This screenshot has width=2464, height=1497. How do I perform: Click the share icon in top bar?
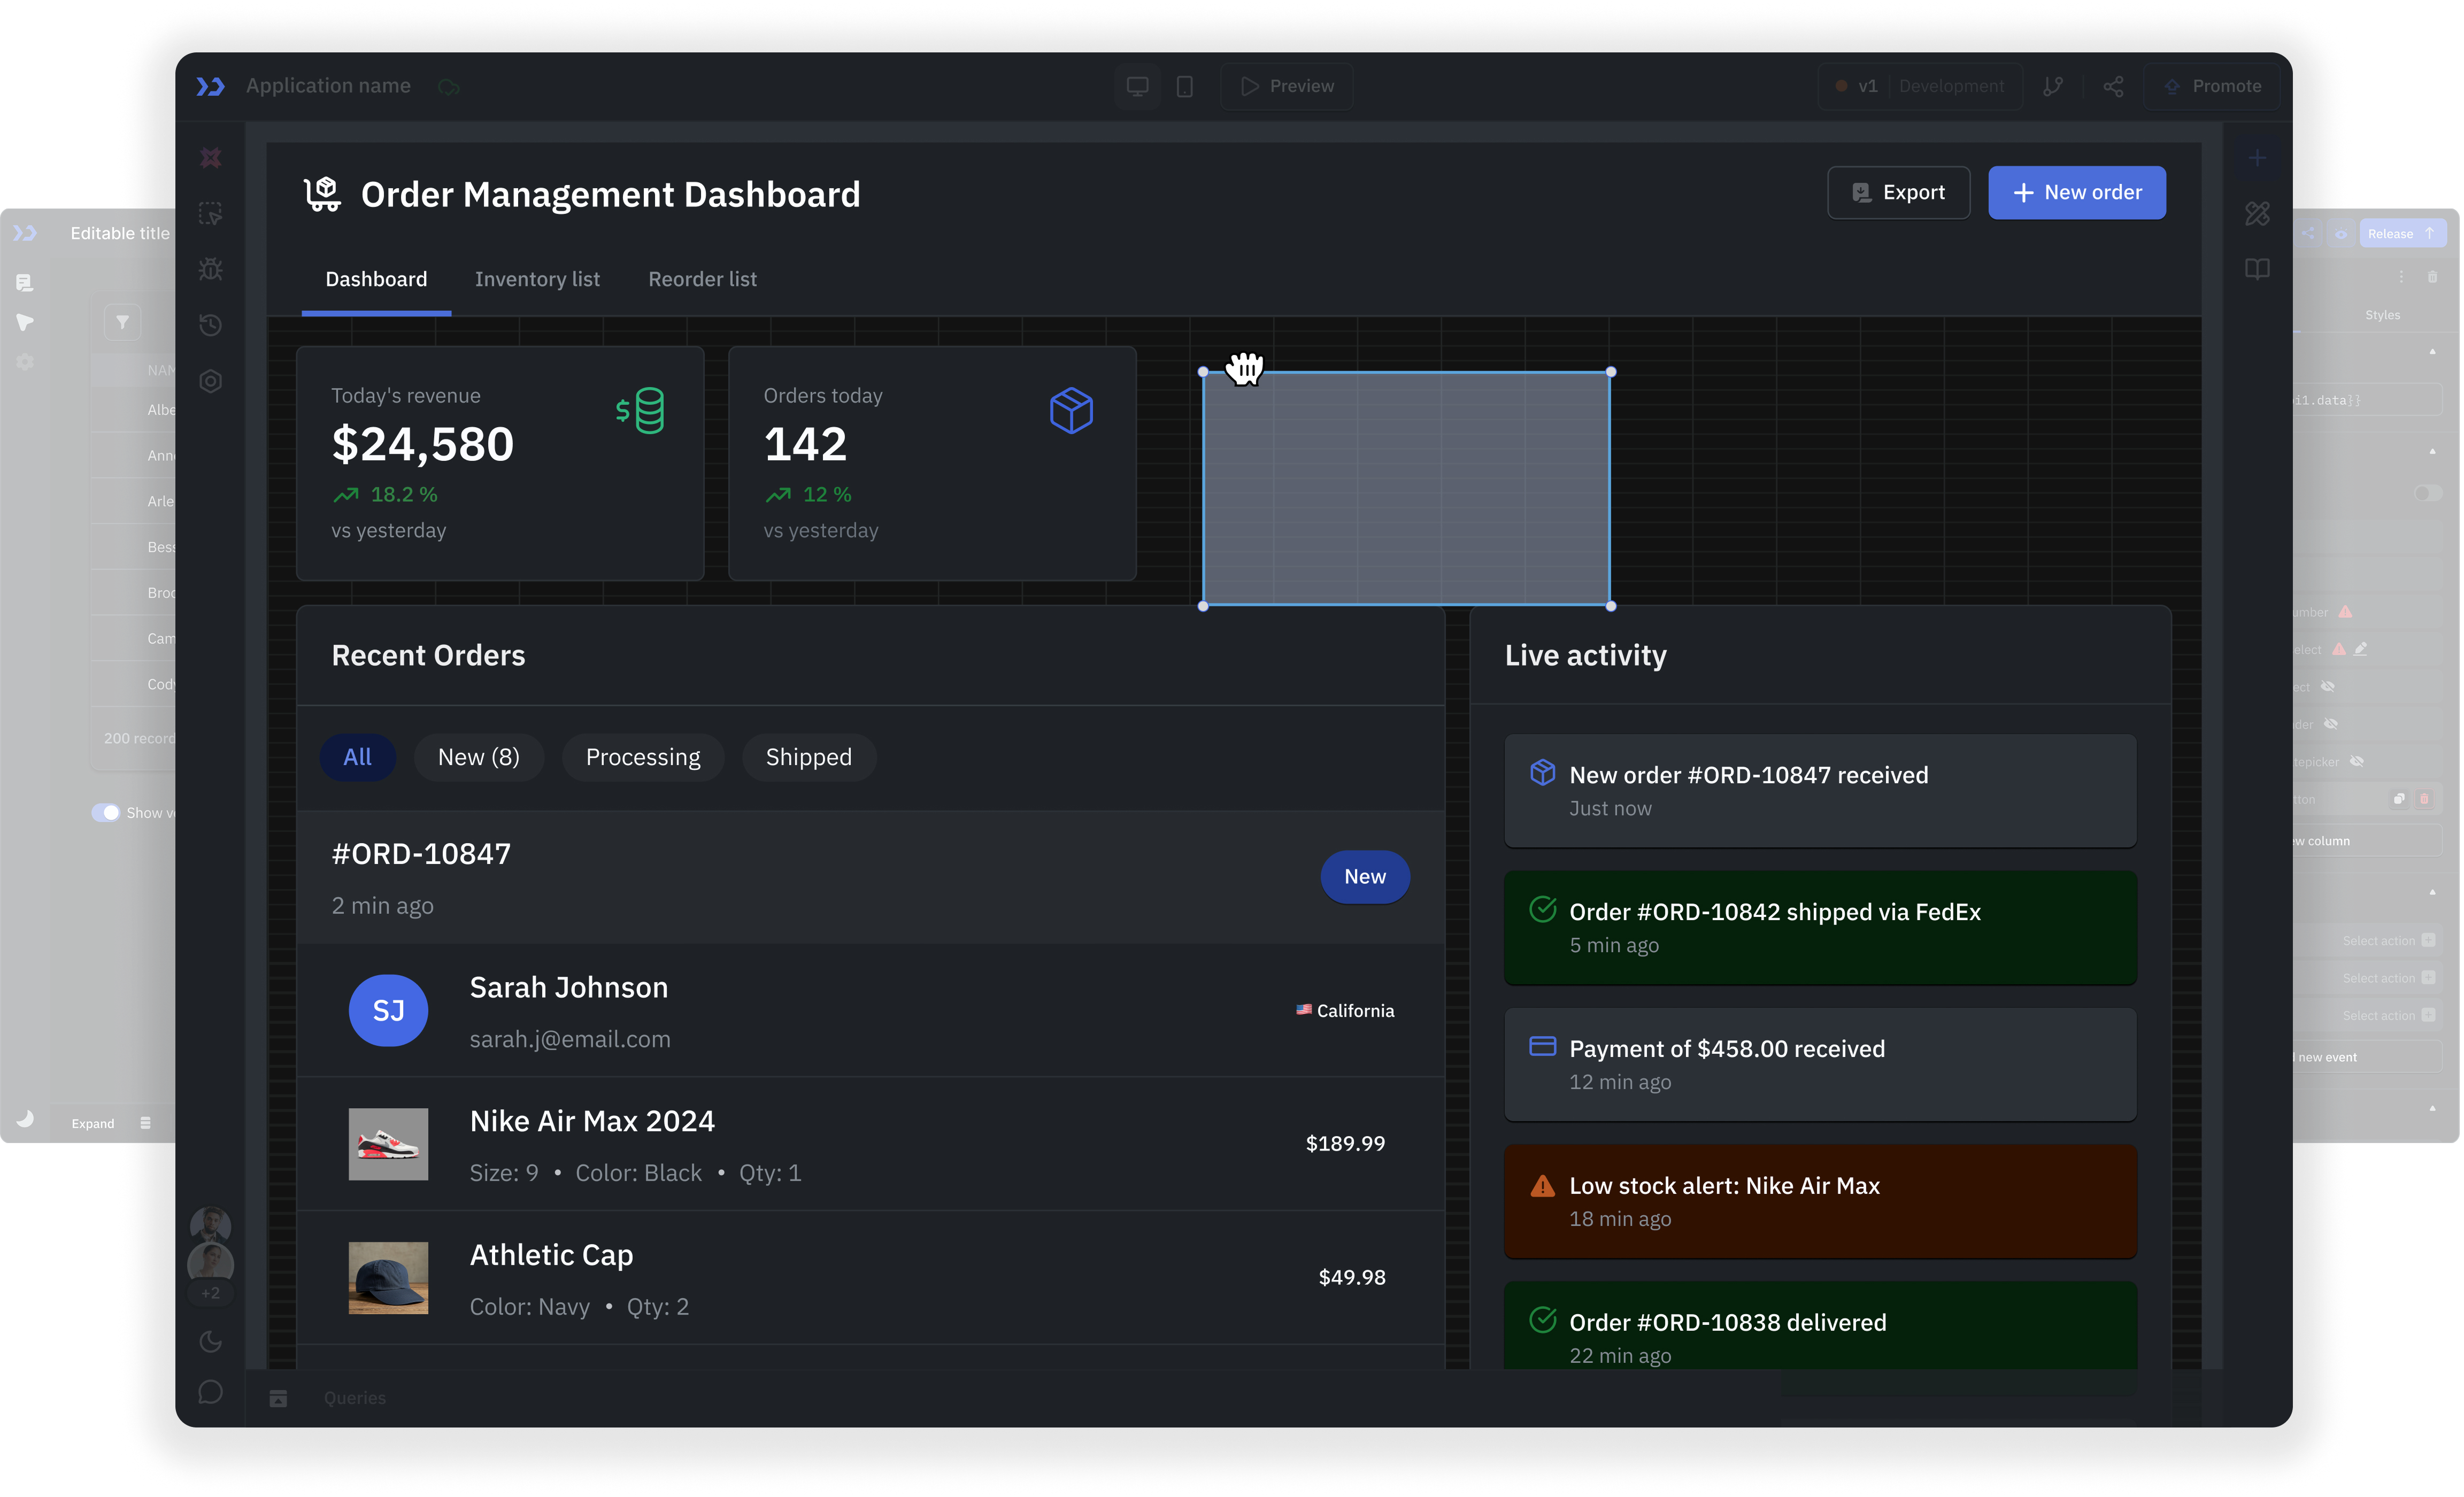click(x=2113, y=86)
